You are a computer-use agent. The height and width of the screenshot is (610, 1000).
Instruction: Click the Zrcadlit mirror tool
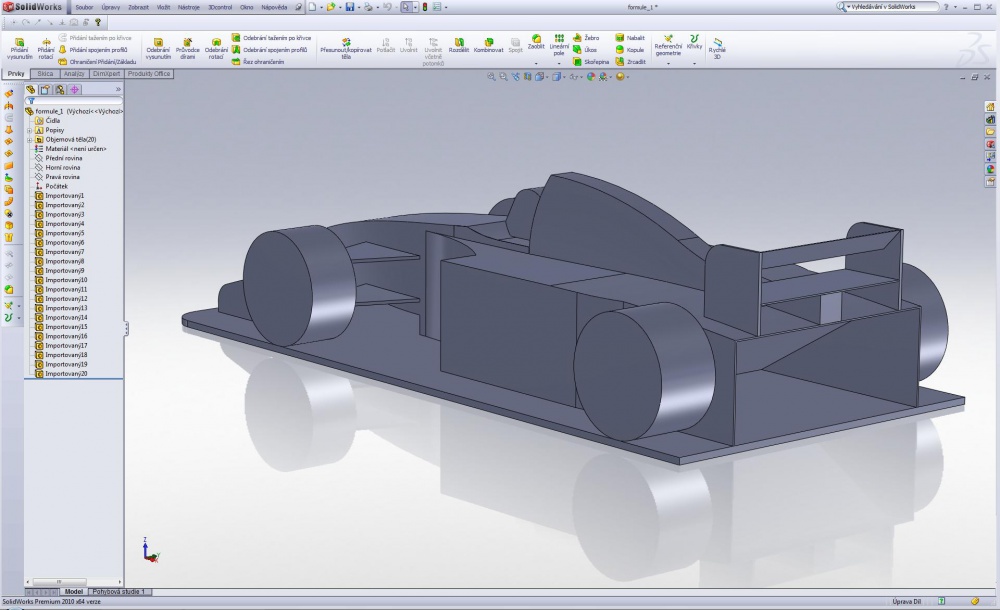coord(631,62)
